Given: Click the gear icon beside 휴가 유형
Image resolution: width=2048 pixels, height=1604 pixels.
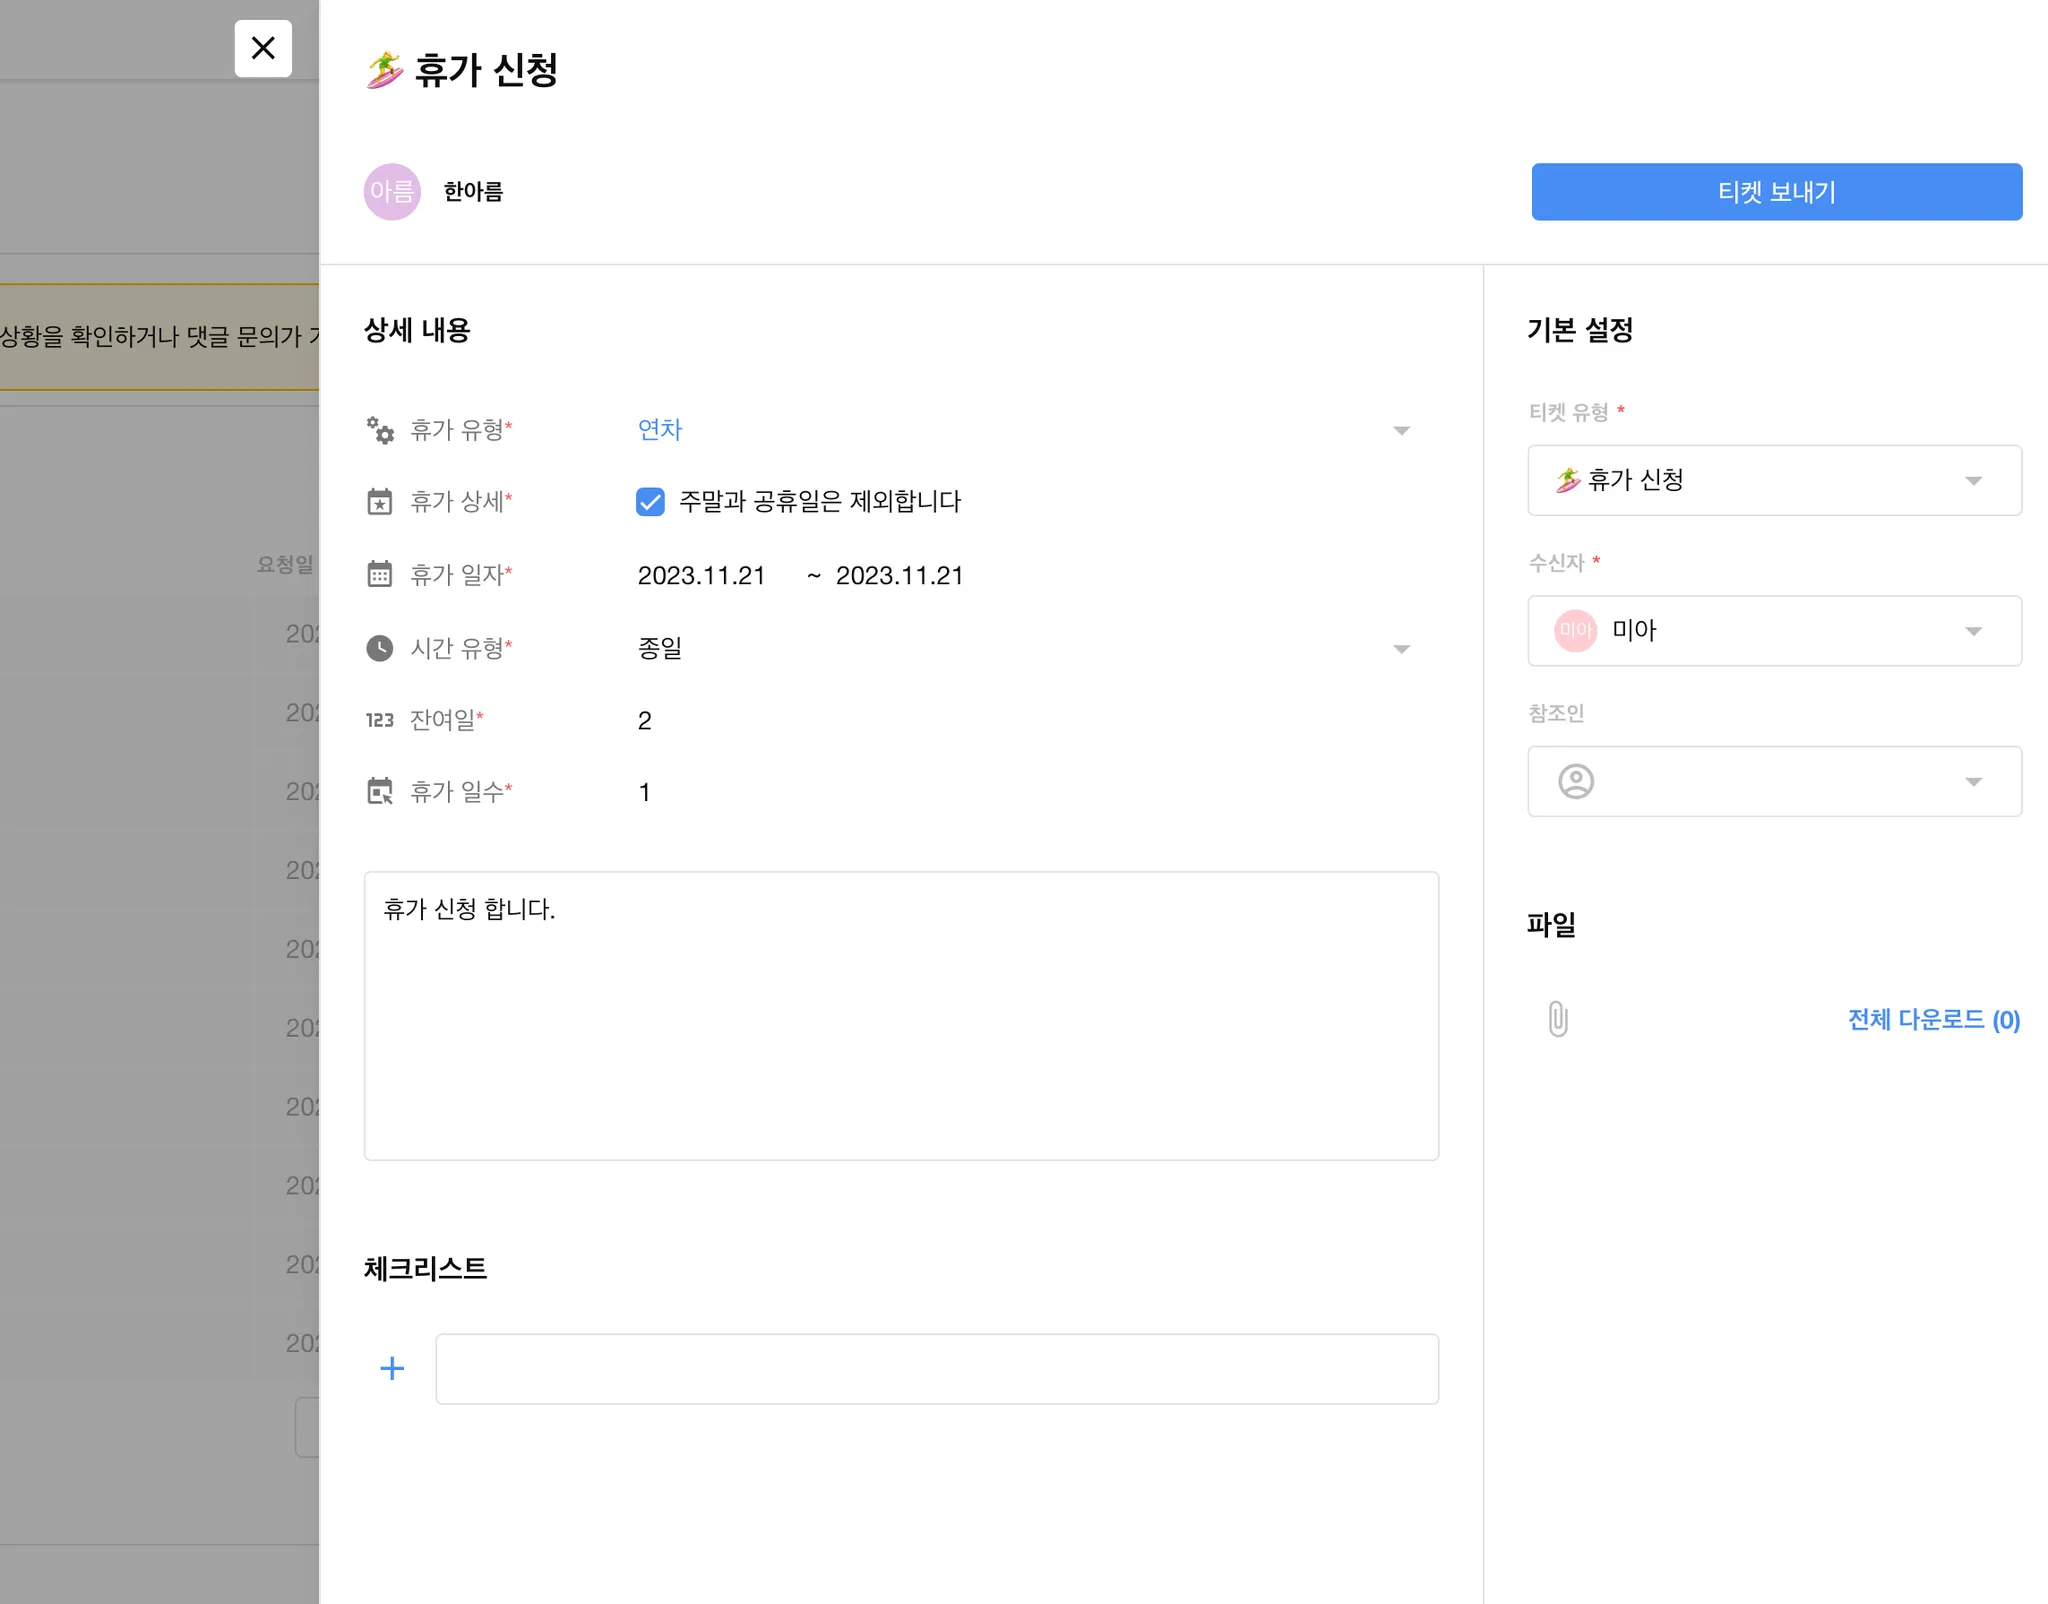Looking at the screenshot, I should pyautogui.click(x=380, y=430).
